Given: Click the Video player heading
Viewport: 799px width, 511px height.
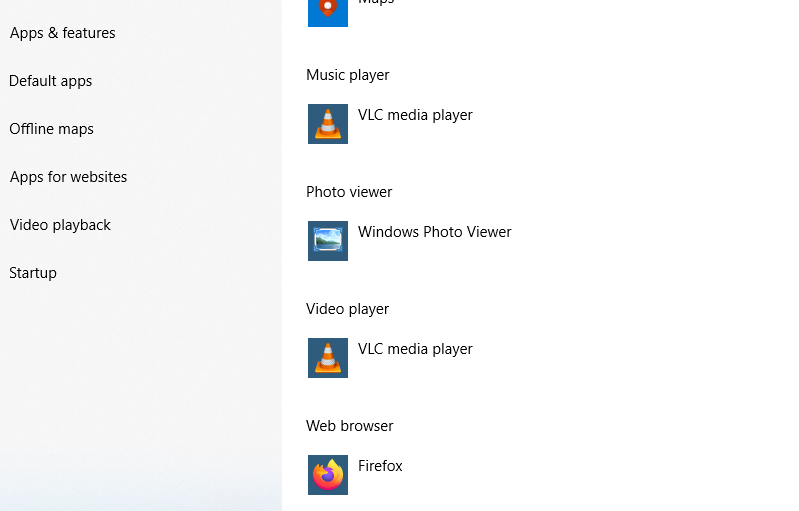Looking at the screenshot, I should (348, 309).
